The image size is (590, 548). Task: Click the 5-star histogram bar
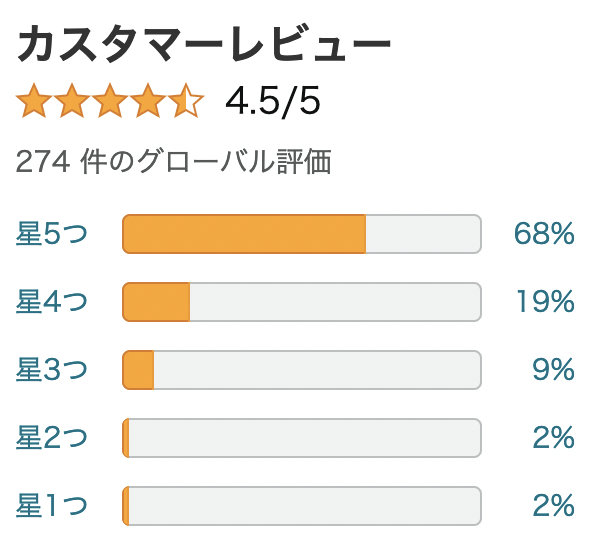tap(302, 234)
